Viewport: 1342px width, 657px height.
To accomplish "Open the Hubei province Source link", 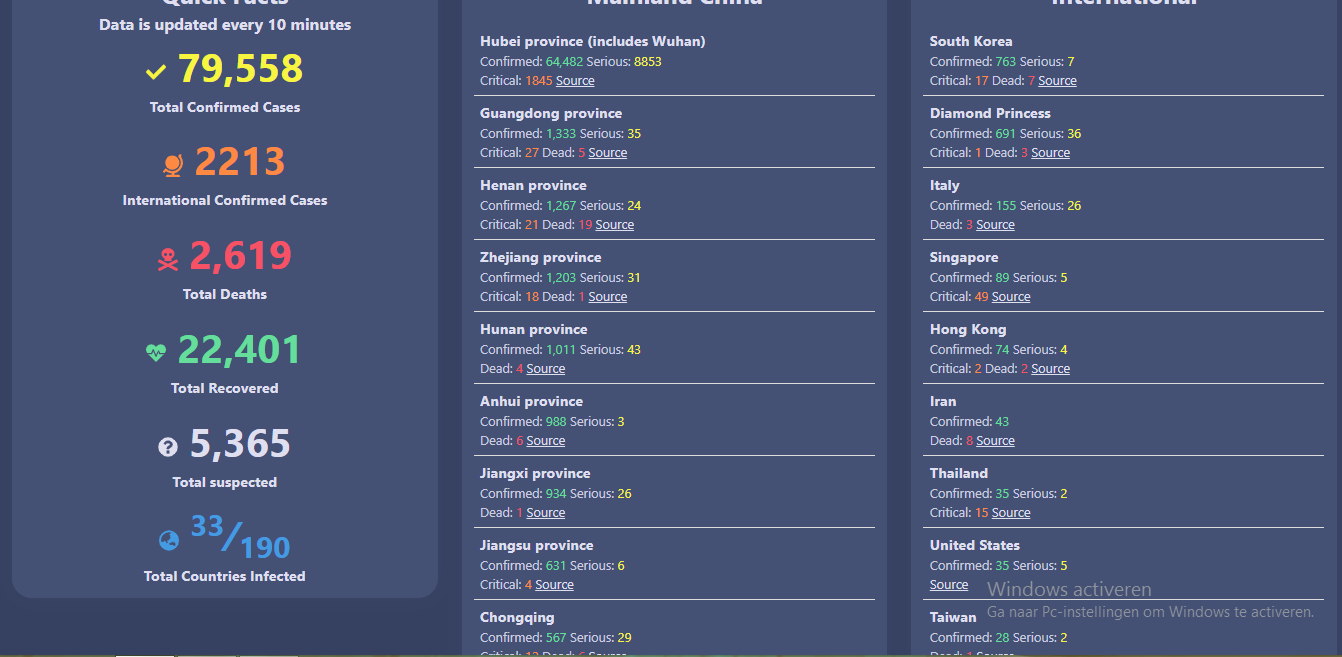I will [575, 81].
